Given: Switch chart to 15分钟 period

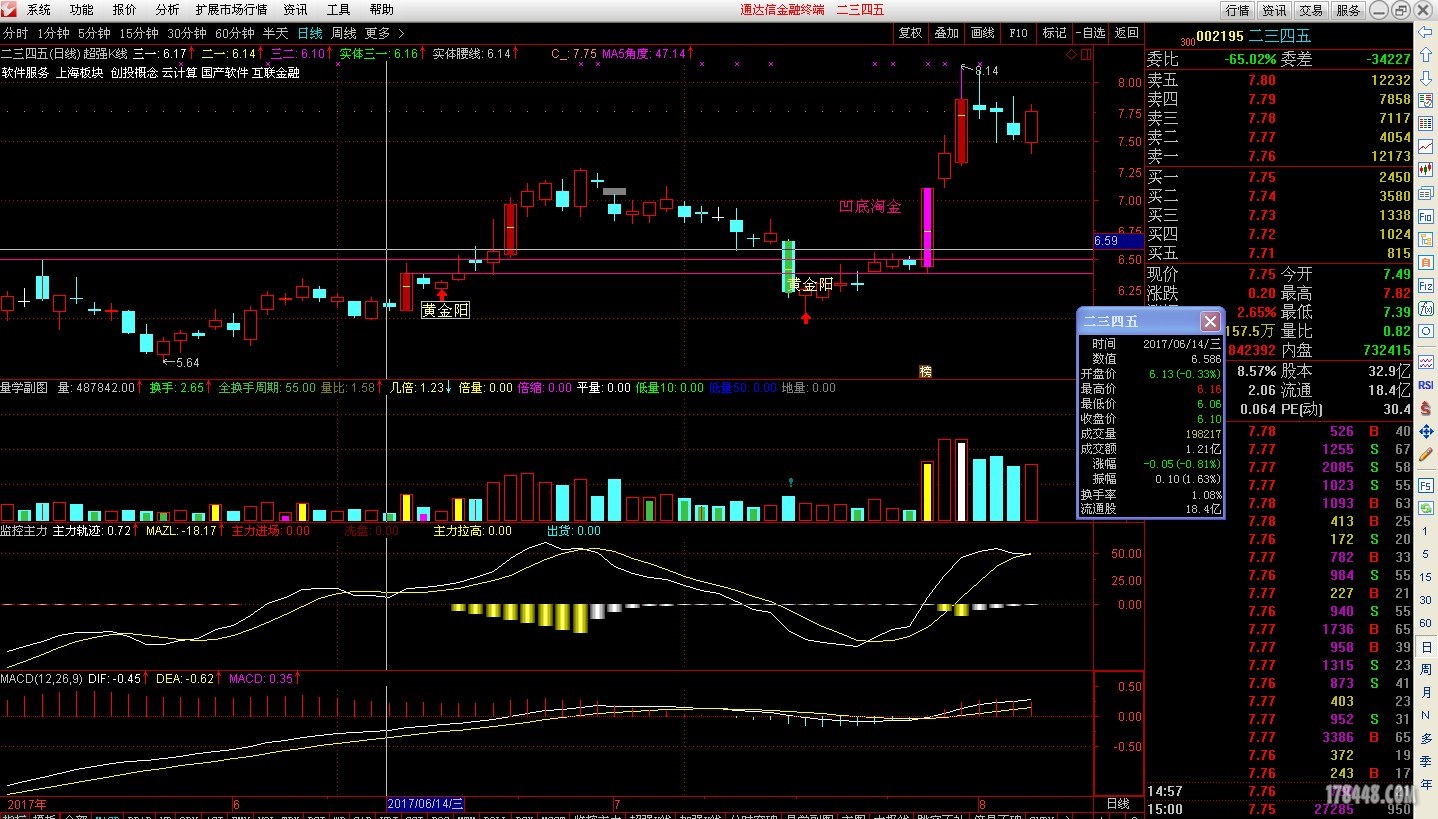Looking at the screenshot, I should [x=139, y=33].
